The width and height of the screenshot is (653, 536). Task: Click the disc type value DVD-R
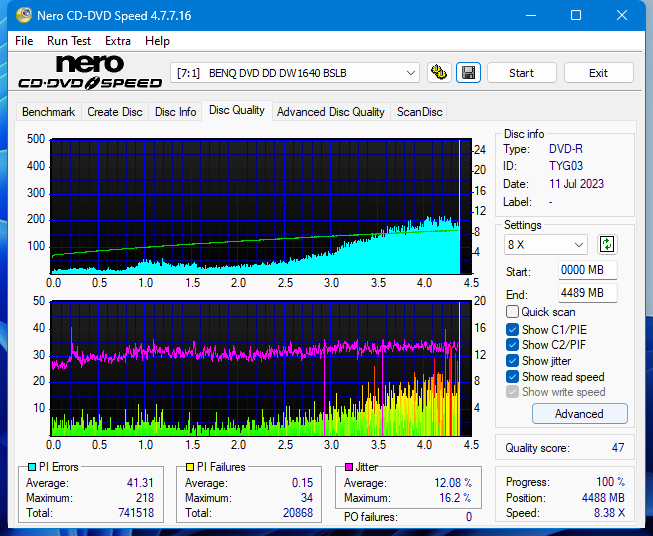tap(566, 149)
